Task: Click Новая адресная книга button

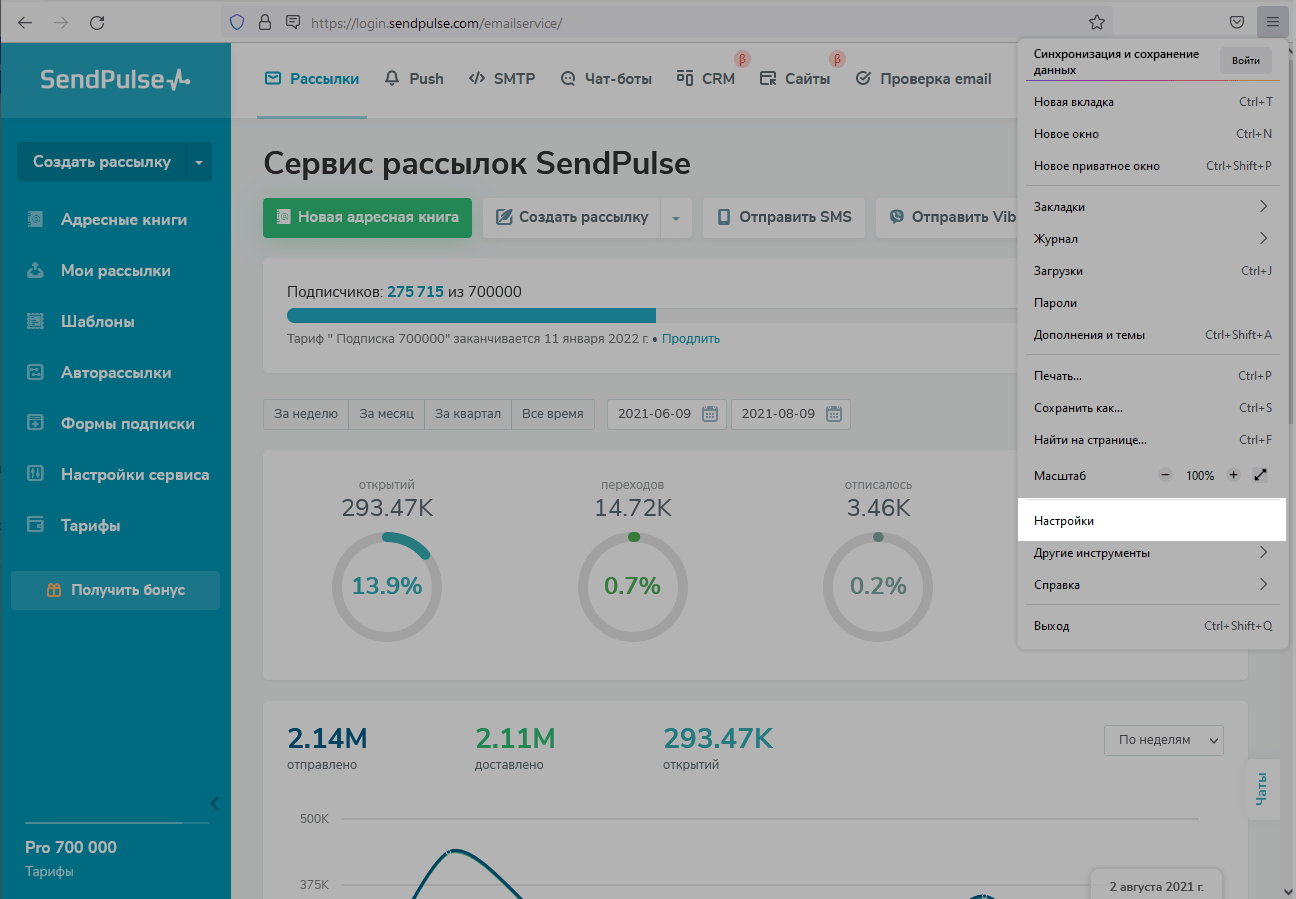Action: (367, 217)
